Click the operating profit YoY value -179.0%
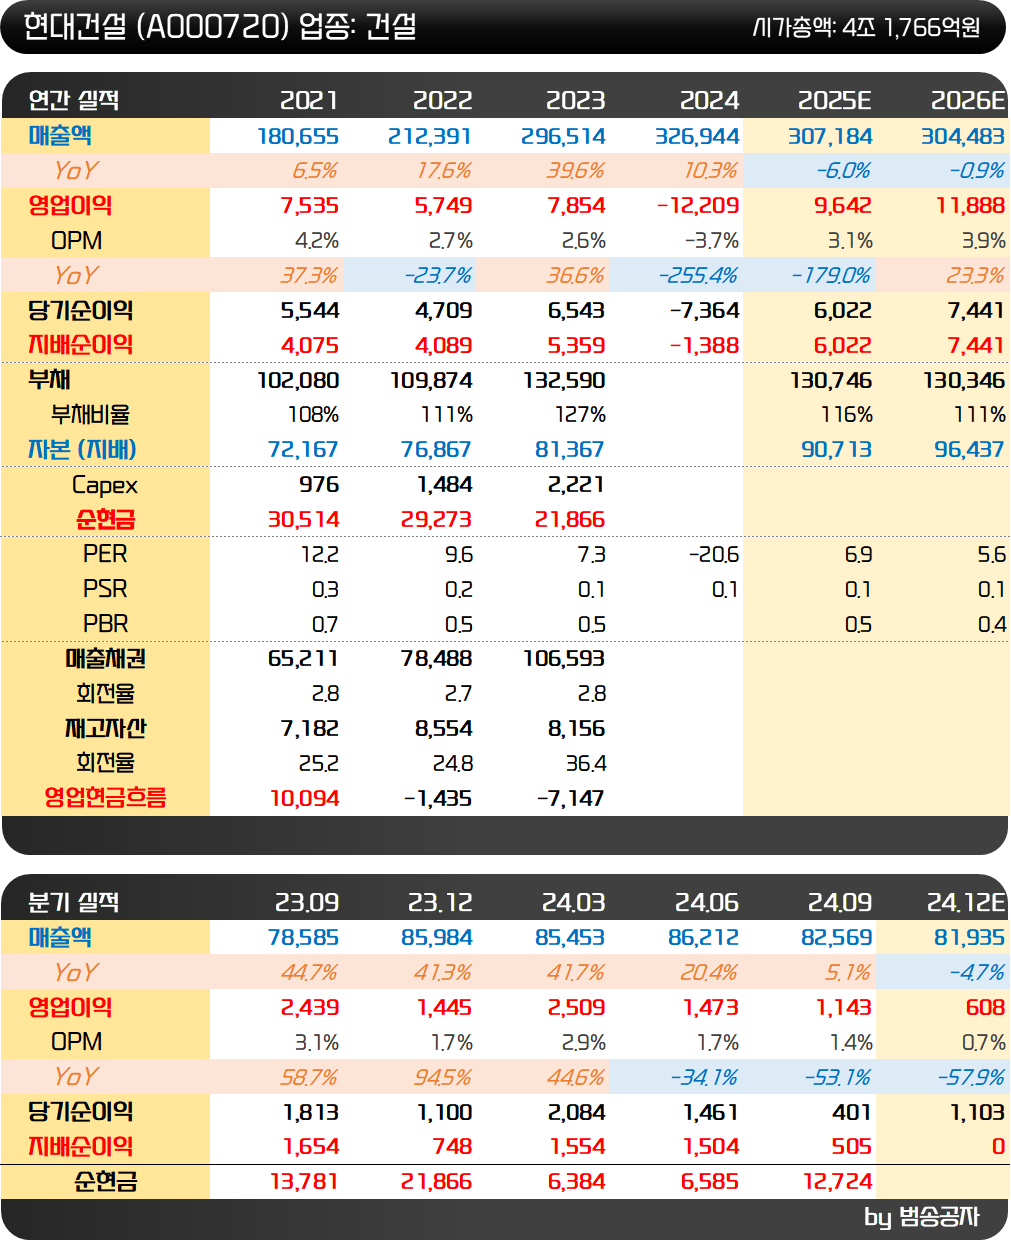The height and width of the screenshot is (1240, 1011). pyautogui.click(x=831, y=276)
